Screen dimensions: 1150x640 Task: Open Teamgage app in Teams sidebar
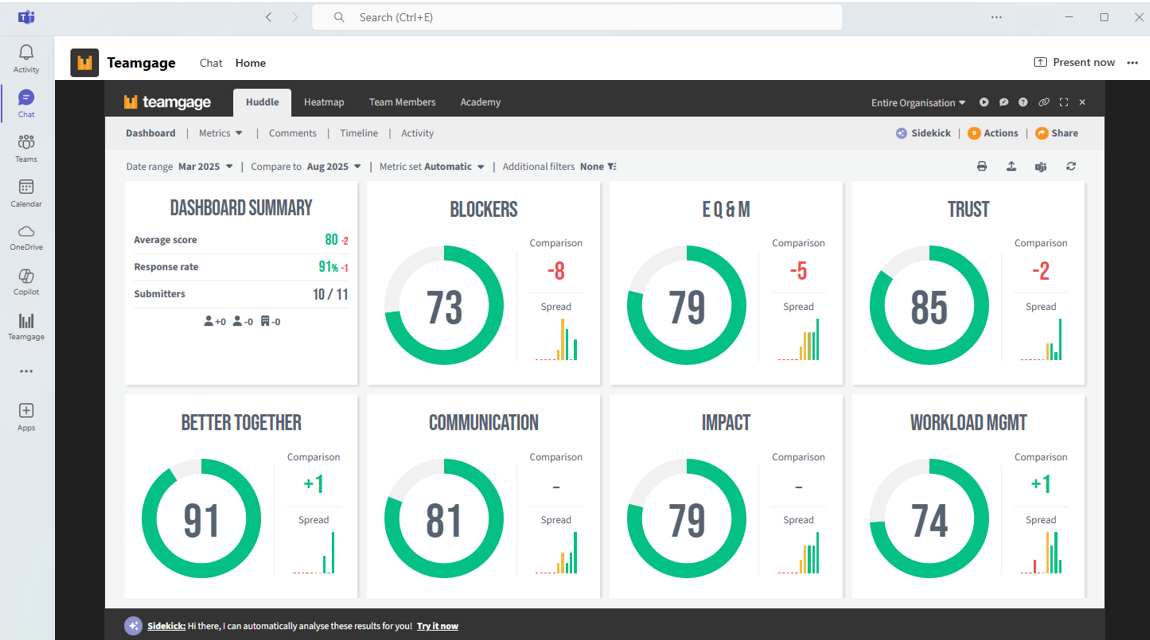click(x=26, y=326)
